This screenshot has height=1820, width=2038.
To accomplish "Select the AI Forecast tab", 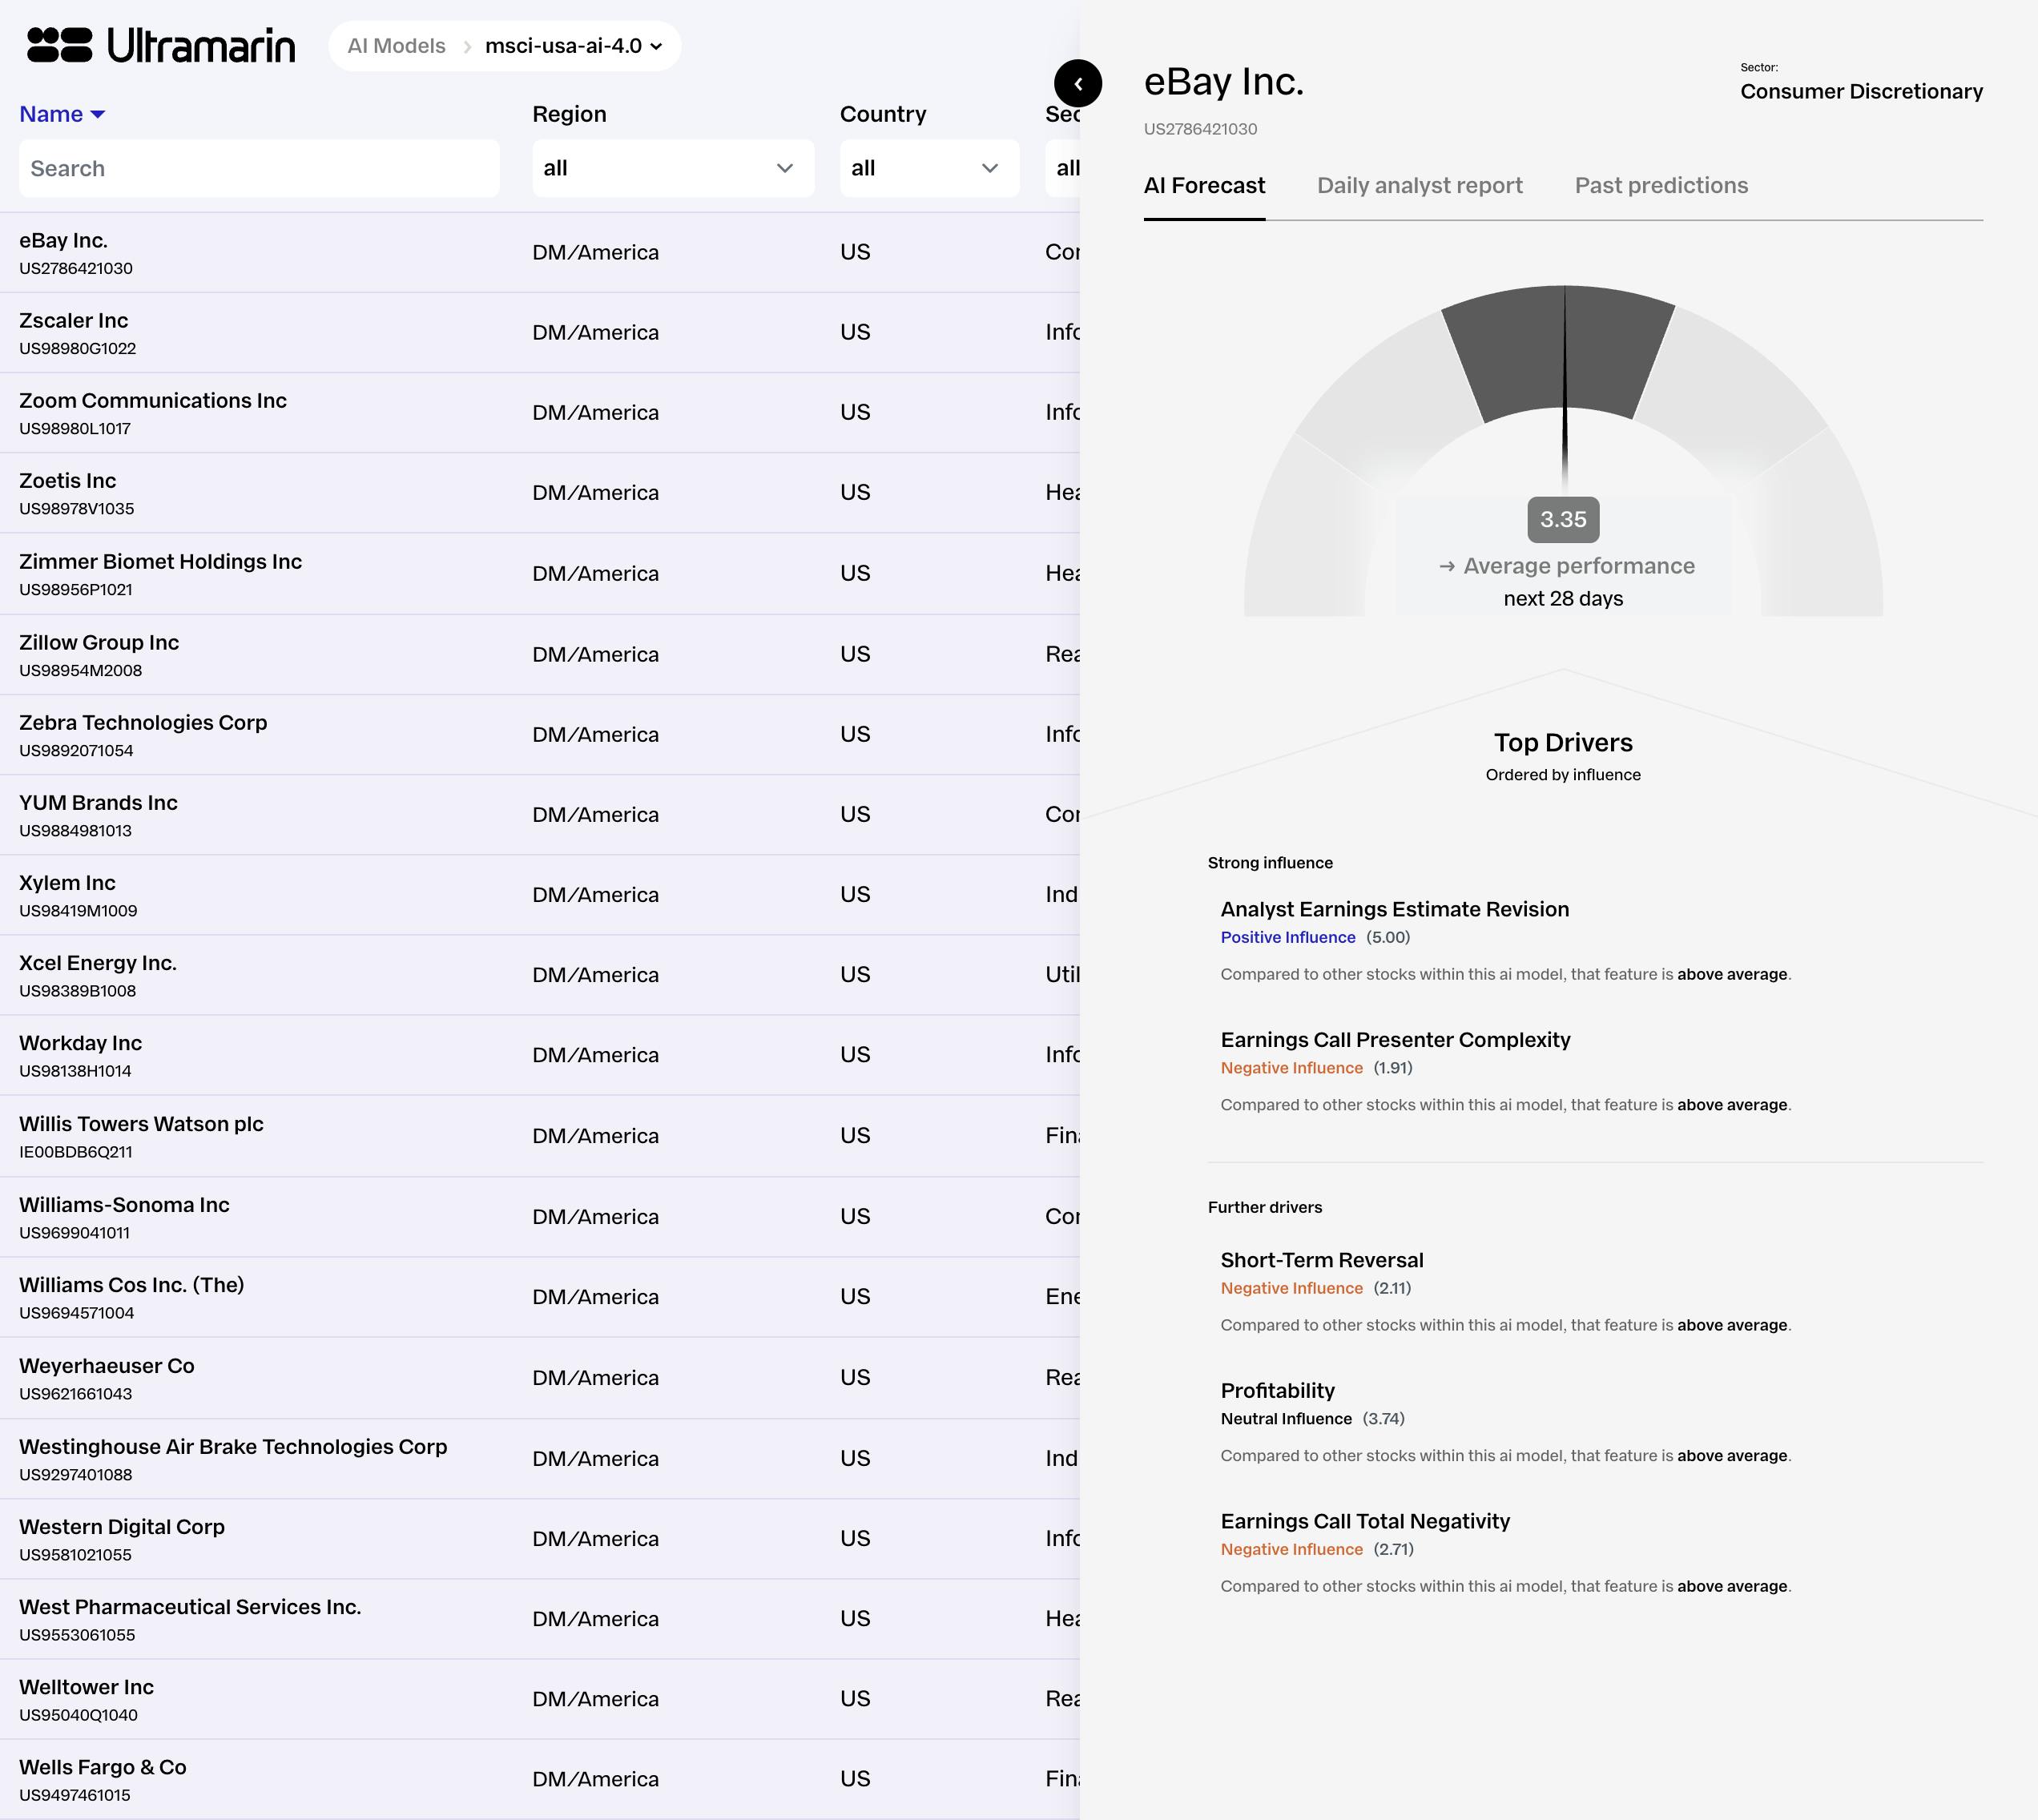I will point(1204,185).
